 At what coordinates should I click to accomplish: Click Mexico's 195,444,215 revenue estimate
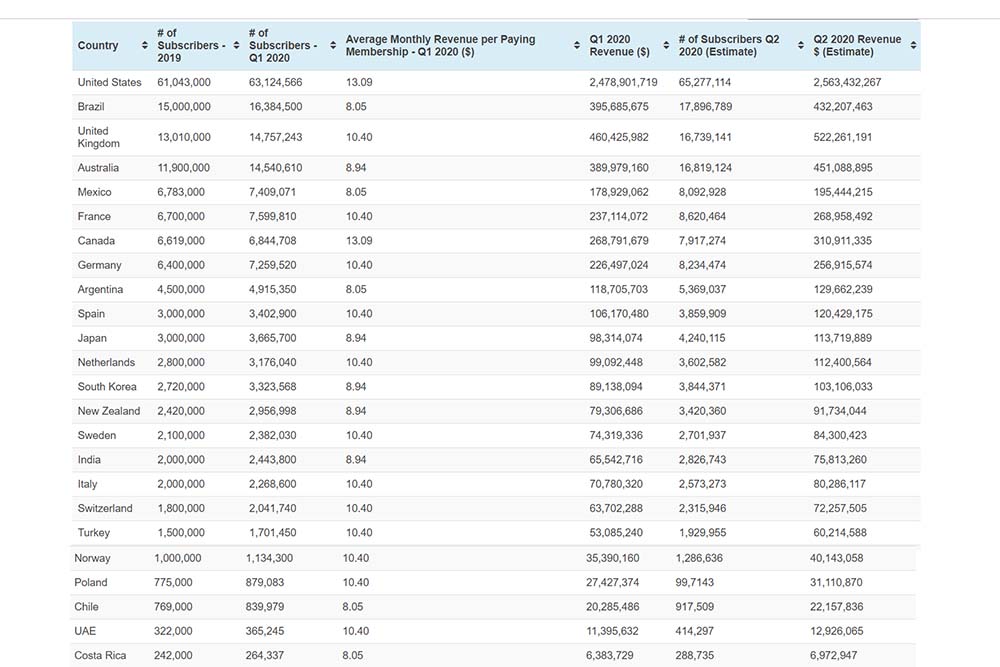[842, 192]
